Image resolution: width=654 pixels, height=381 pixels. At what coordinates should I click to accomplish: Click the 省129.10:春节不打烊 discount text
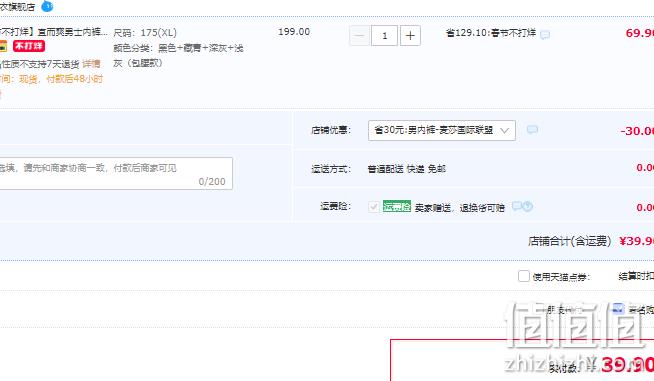[490, 33]
